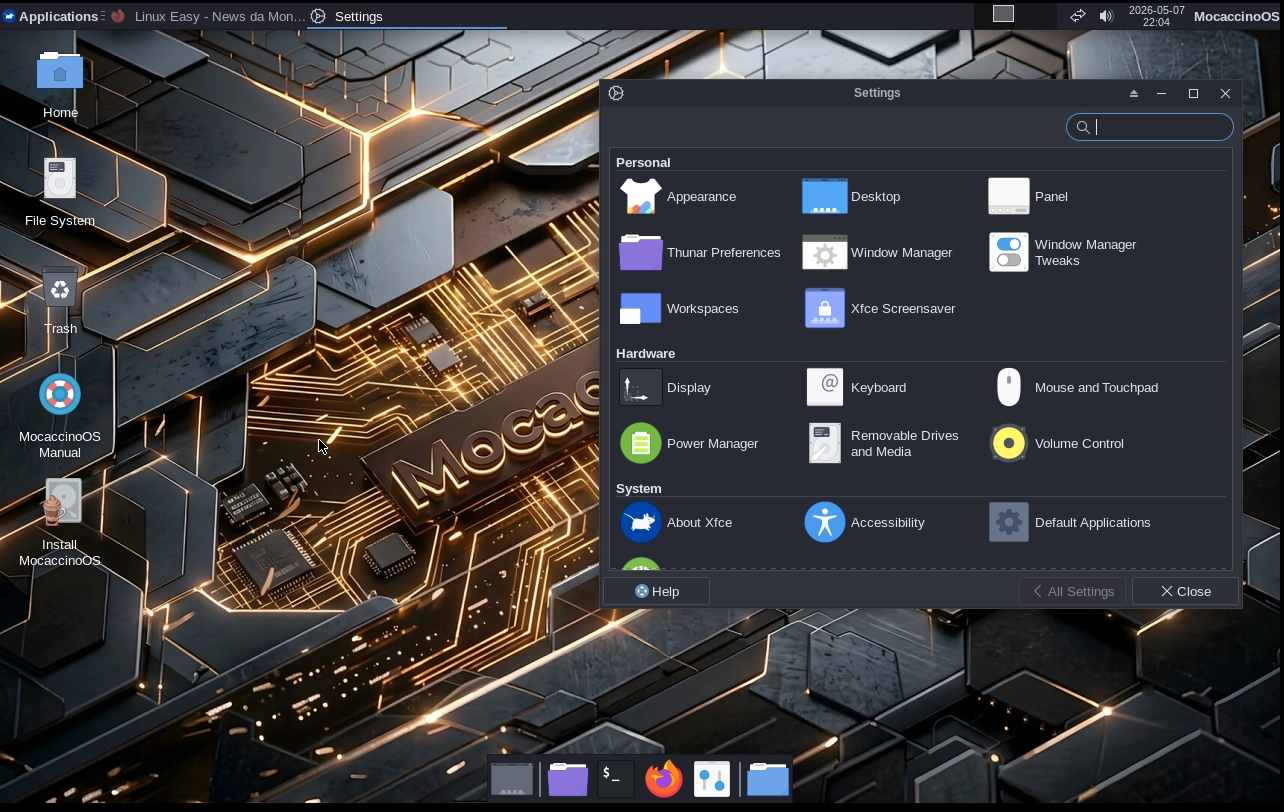Click the Home desktop icon
The width and height of the screenshot is (1284, 812).
60,84
